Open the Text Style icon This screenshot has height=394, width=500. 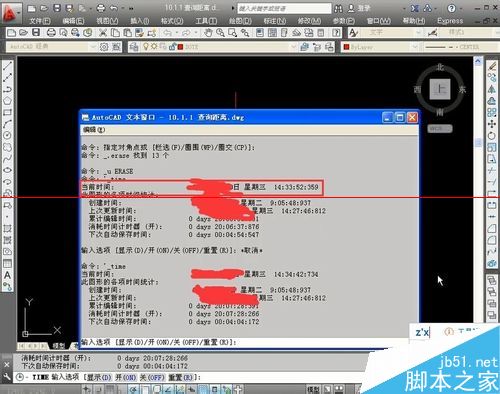(353, 33)
